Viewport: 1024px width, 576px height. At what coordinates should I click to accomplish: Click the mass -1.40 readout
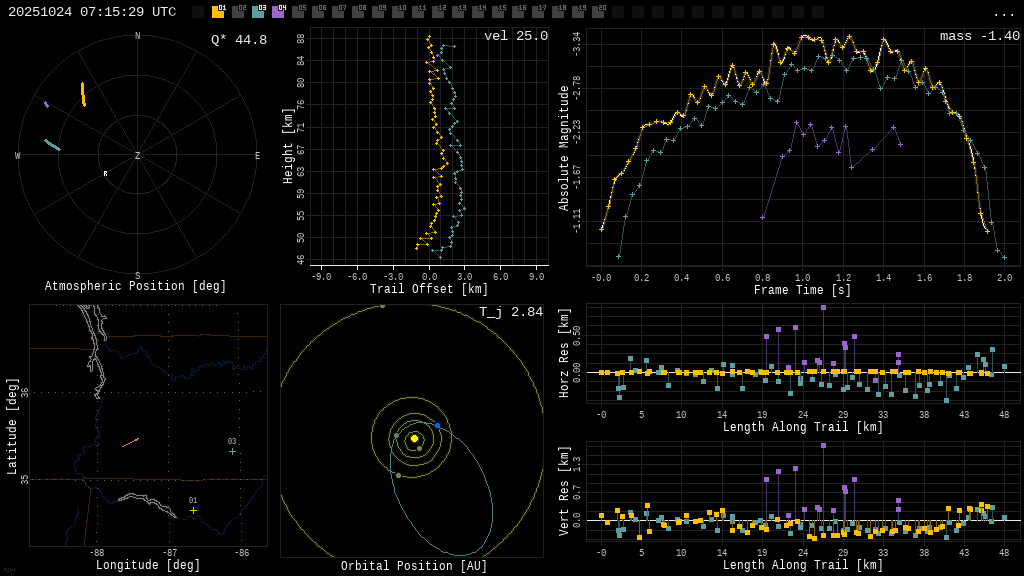coord(979,36)
